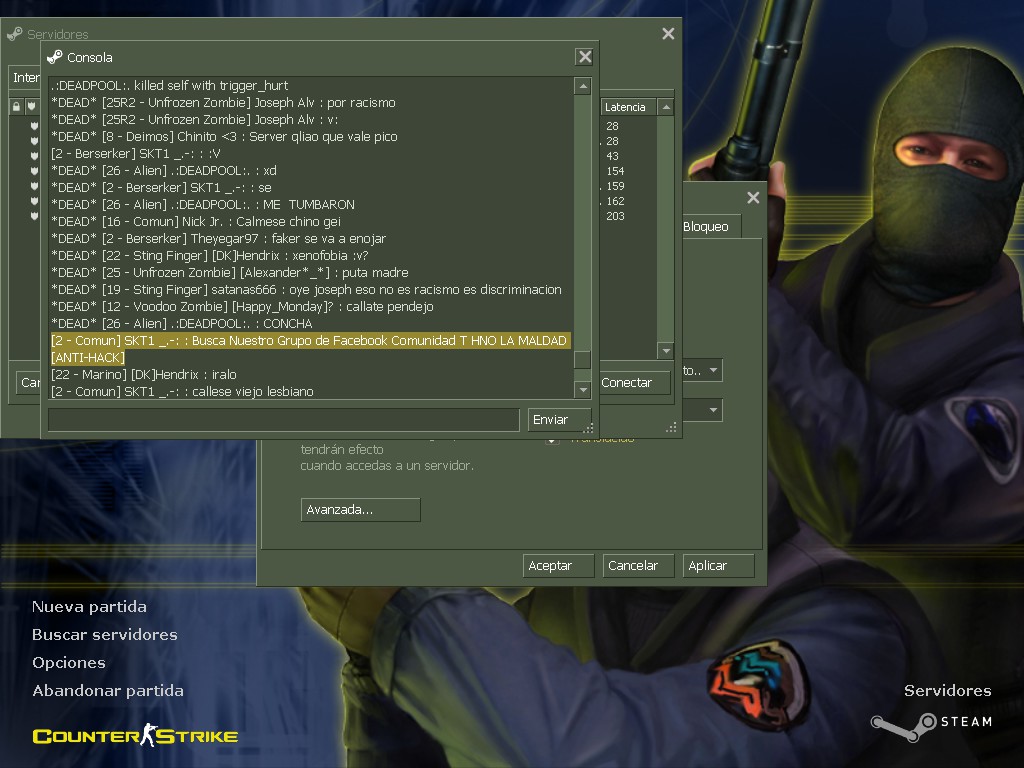Click the highlighted 'Busca Nuestro Grupo de Facebook' line
Viewport: 1024px width, 768px height.
point(311,349)
